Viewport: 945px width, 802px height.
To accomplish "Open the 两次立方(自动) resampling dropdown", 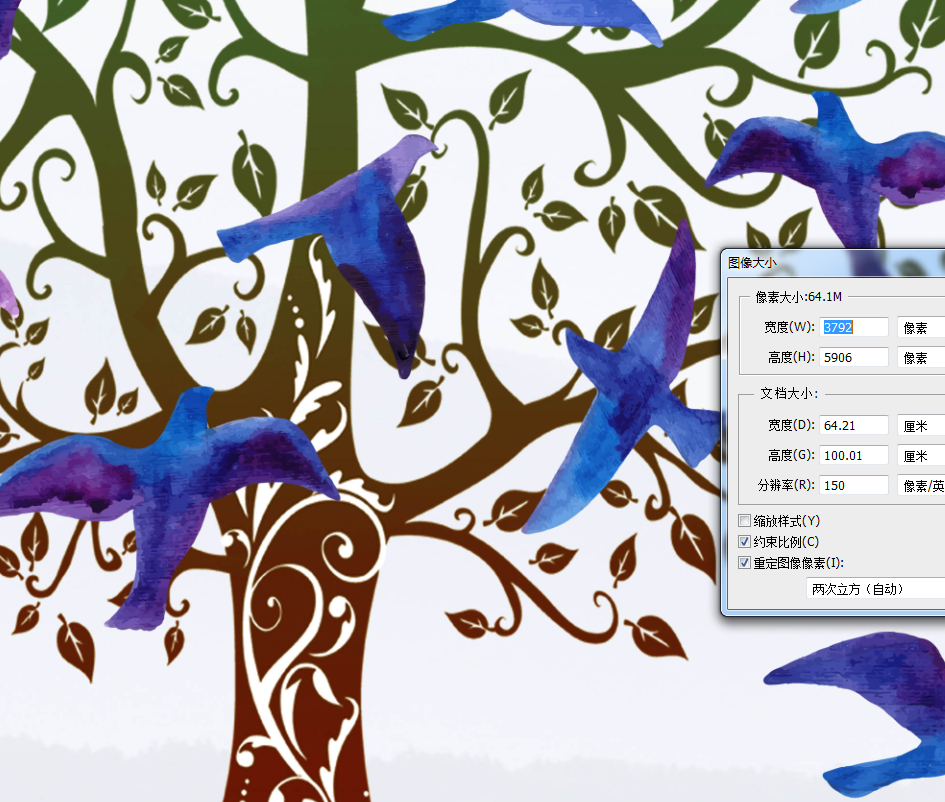I will [875, 589].
